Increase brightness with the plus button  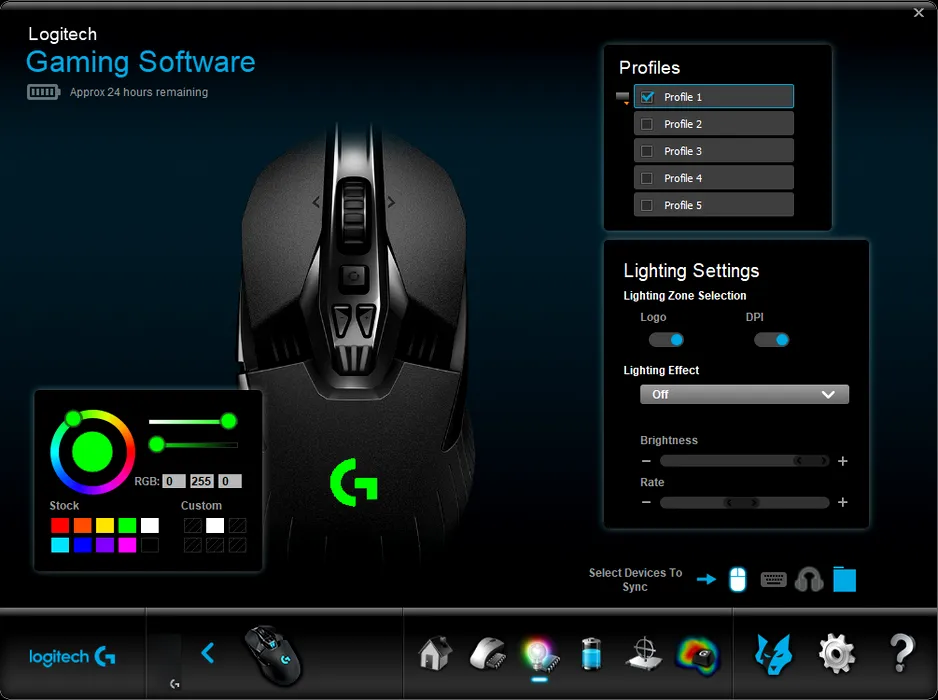pyautogui.click(x=843, y=461)
